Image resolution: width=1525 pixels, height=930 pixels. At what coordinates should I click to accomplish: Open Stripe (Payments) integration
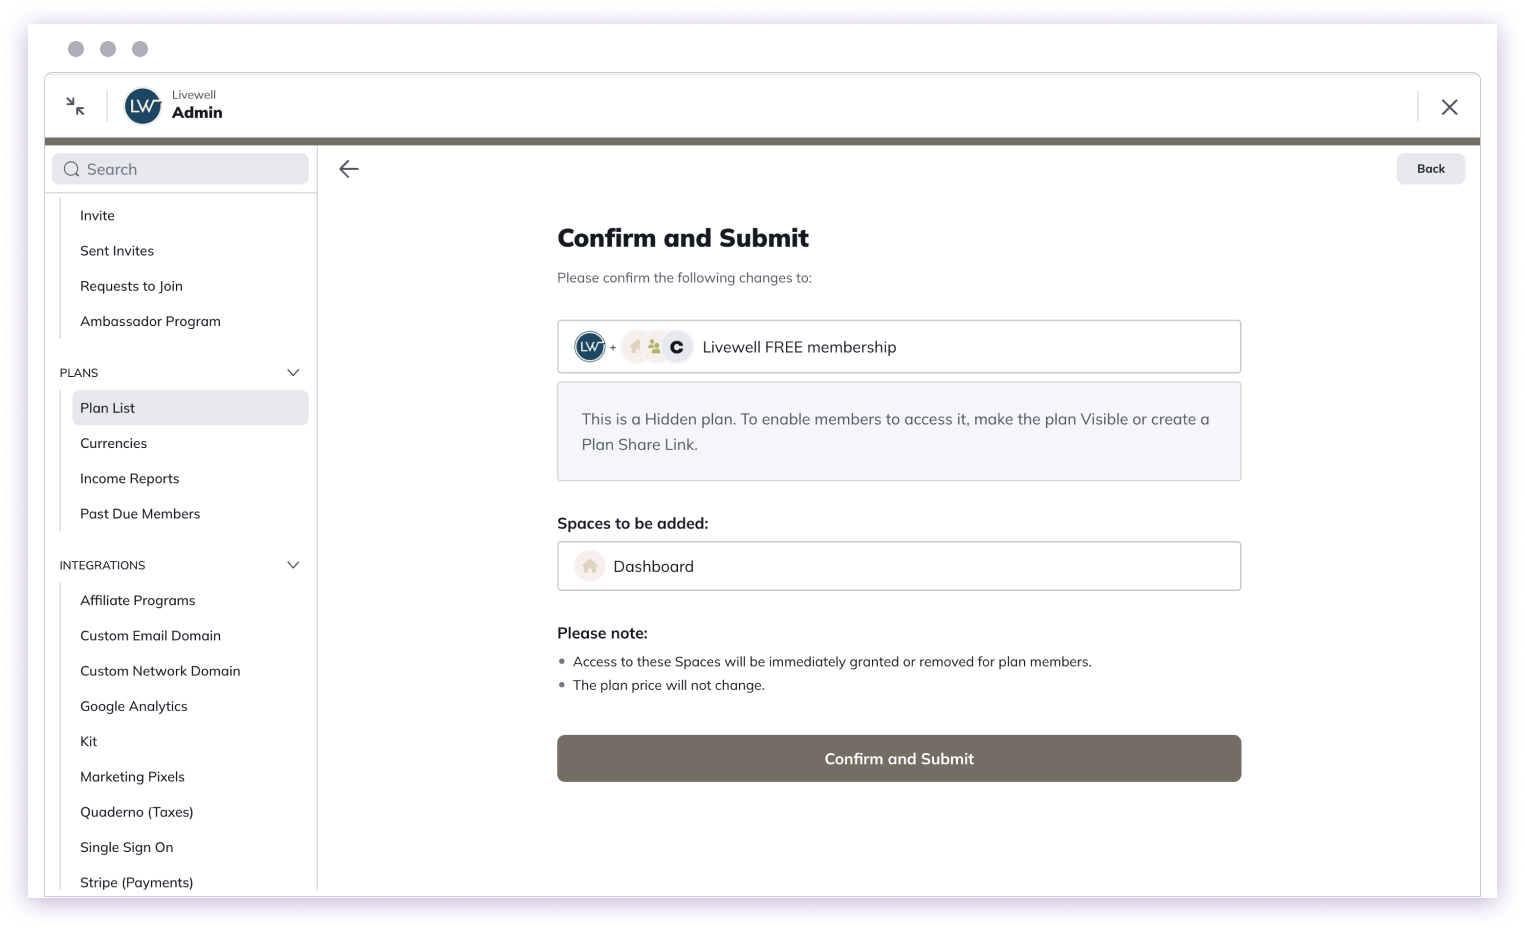[x=136, y=882]
